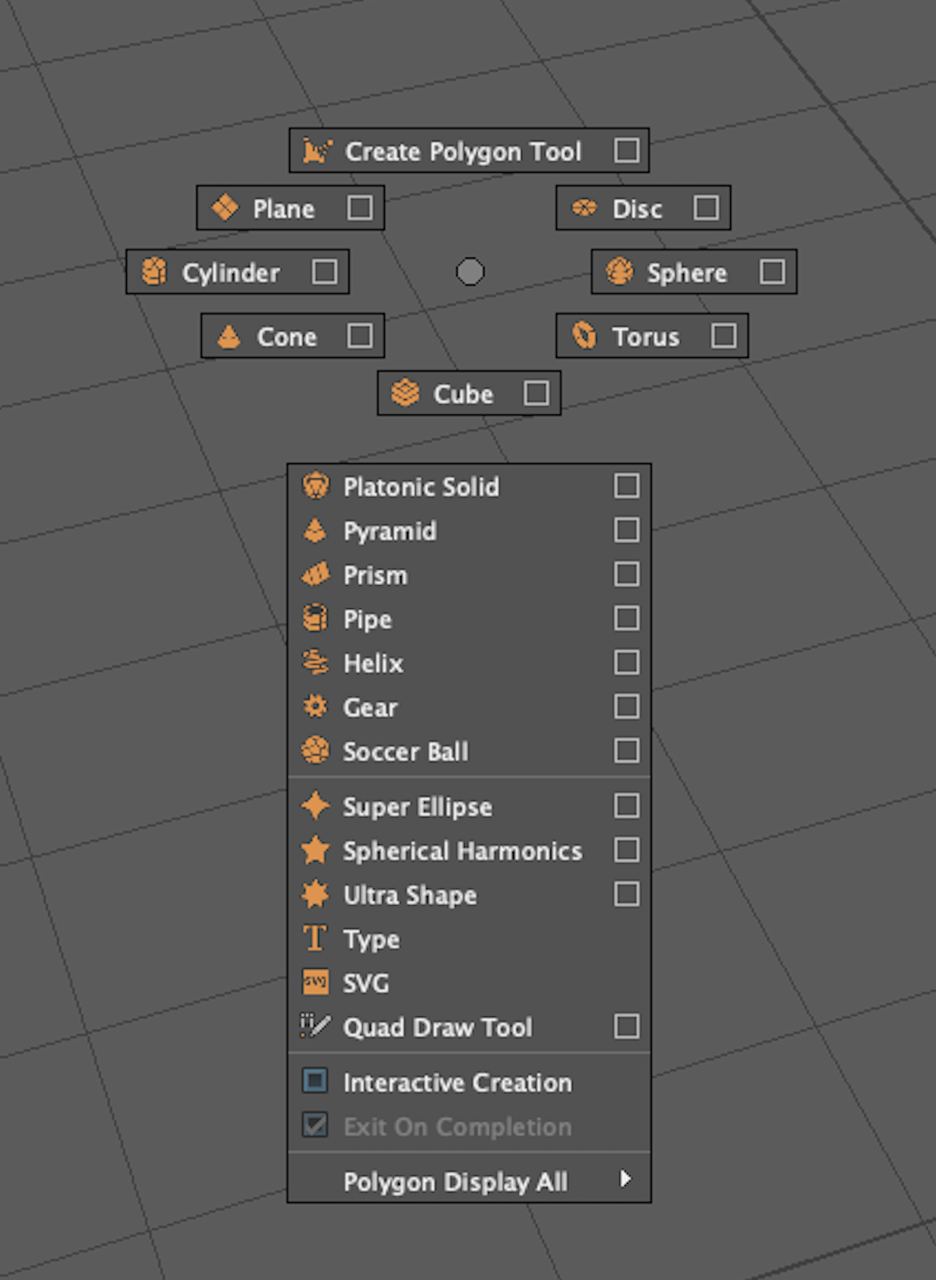
Task: Choose Helix from the menu
Action: (469, 662)
